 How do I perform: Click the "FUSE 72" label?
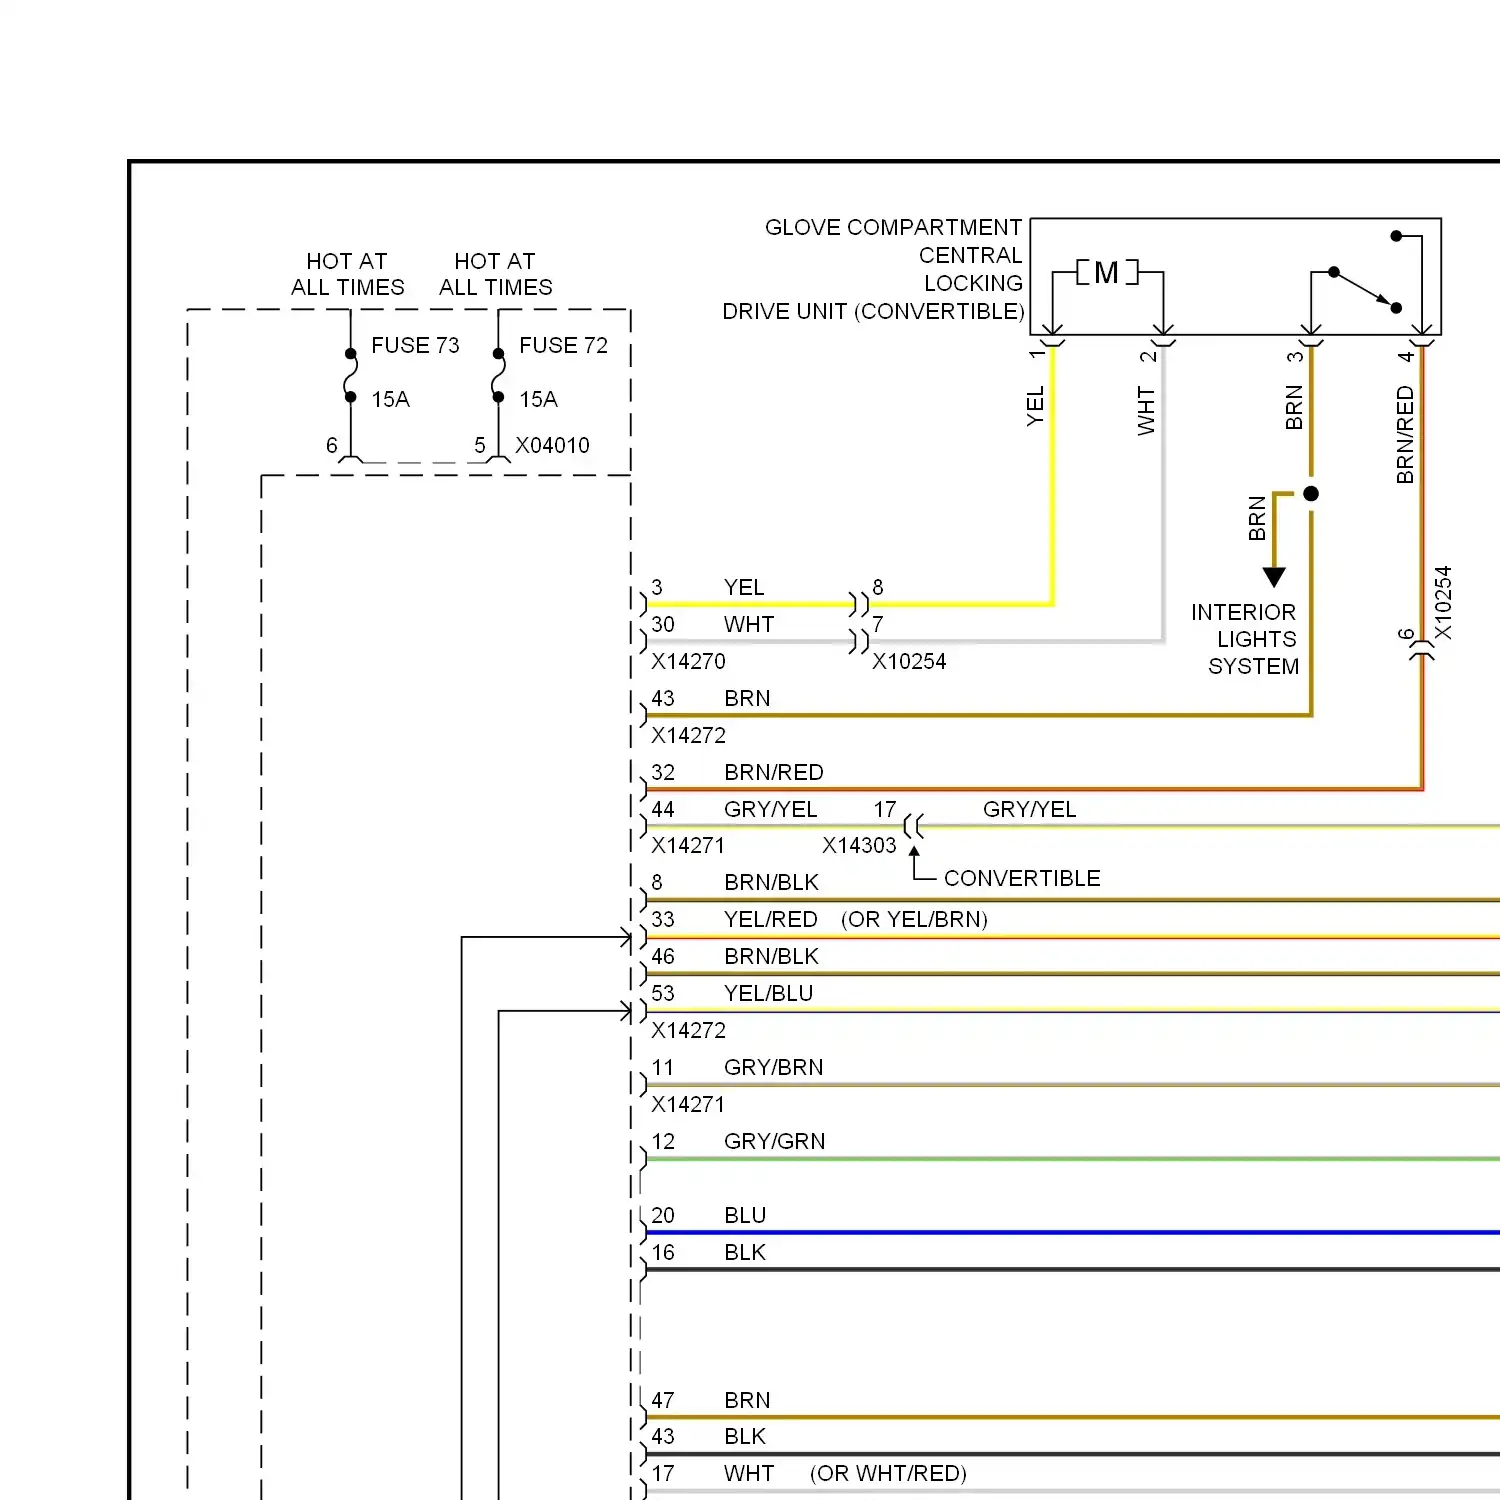[563, 345]
